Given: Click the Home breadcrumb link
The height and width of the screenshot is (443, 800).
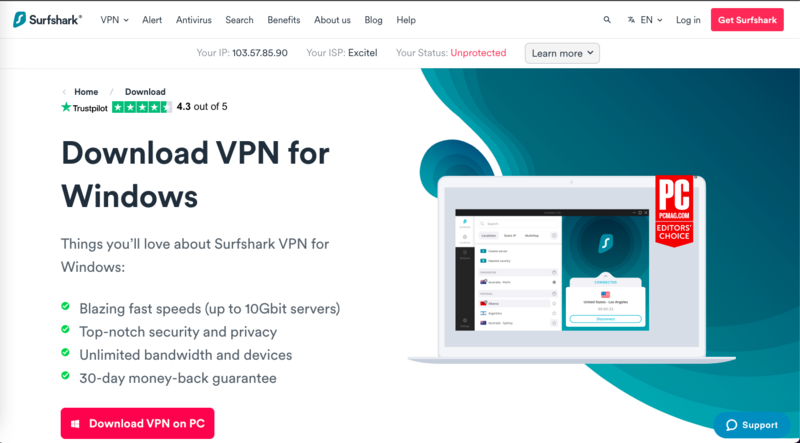Looking at the screenshot, I should click(x=86, y=92).
